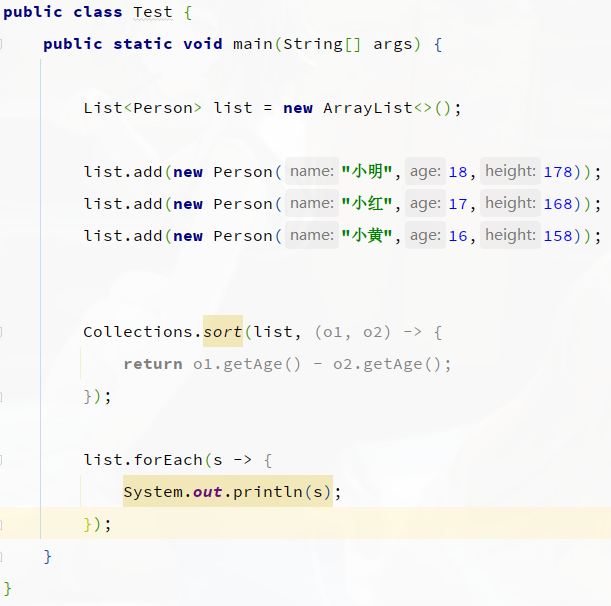Click the Collections class reference
611x606 pixels.
(138, 332)
